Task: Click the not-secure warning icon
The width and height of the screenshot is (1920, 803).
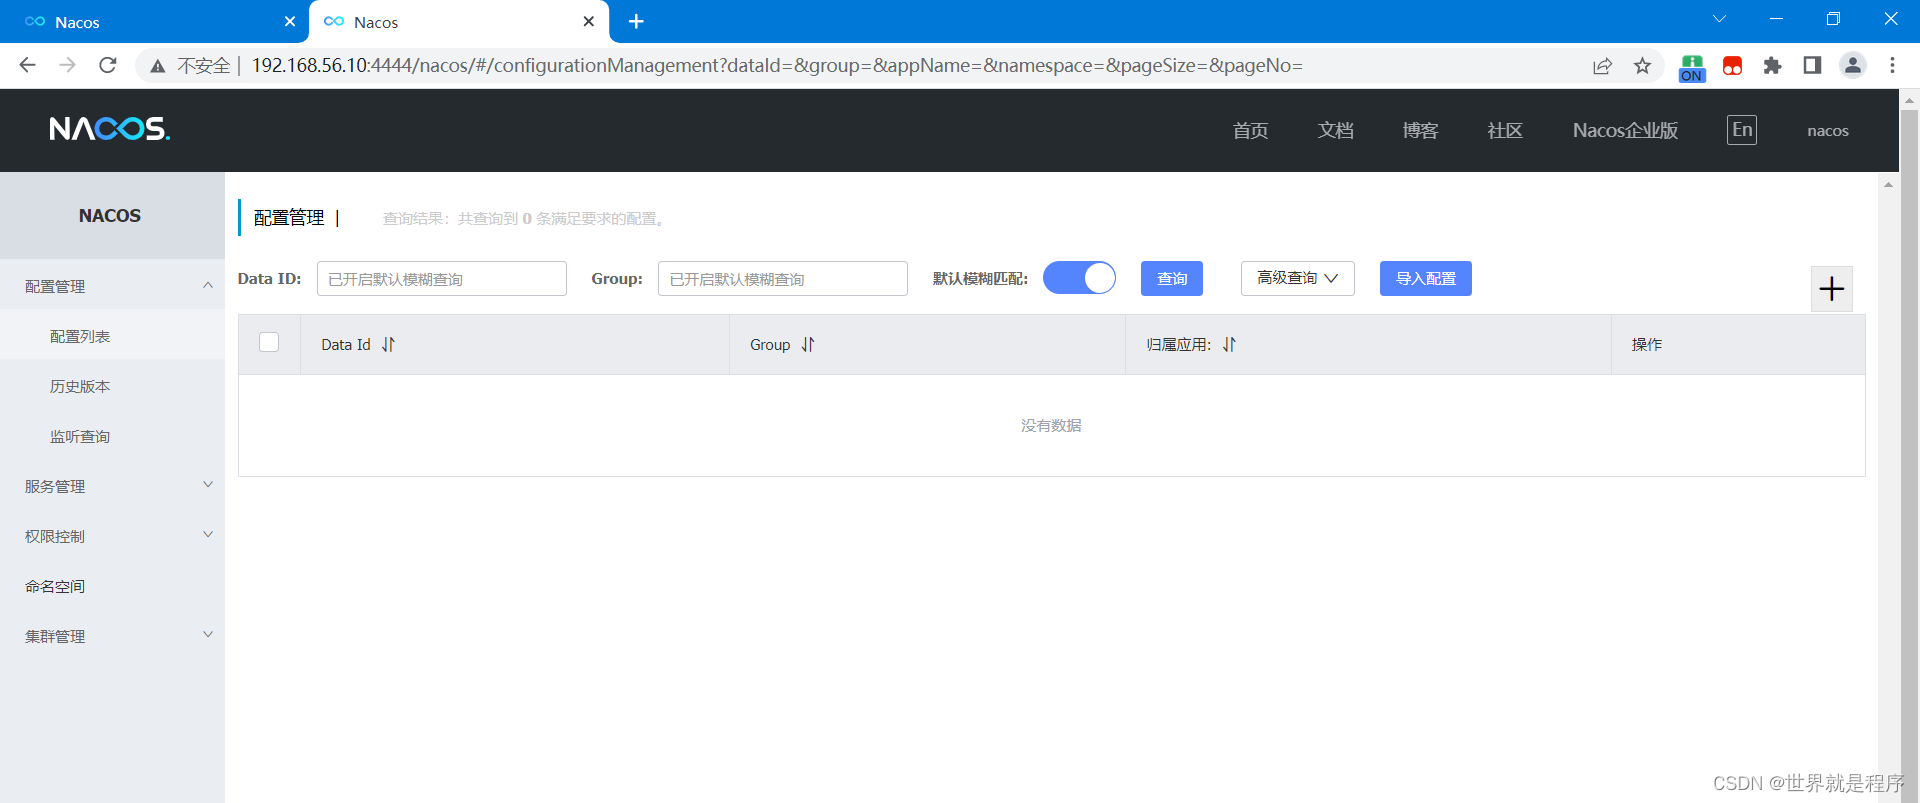Action: tap(157, 66)
